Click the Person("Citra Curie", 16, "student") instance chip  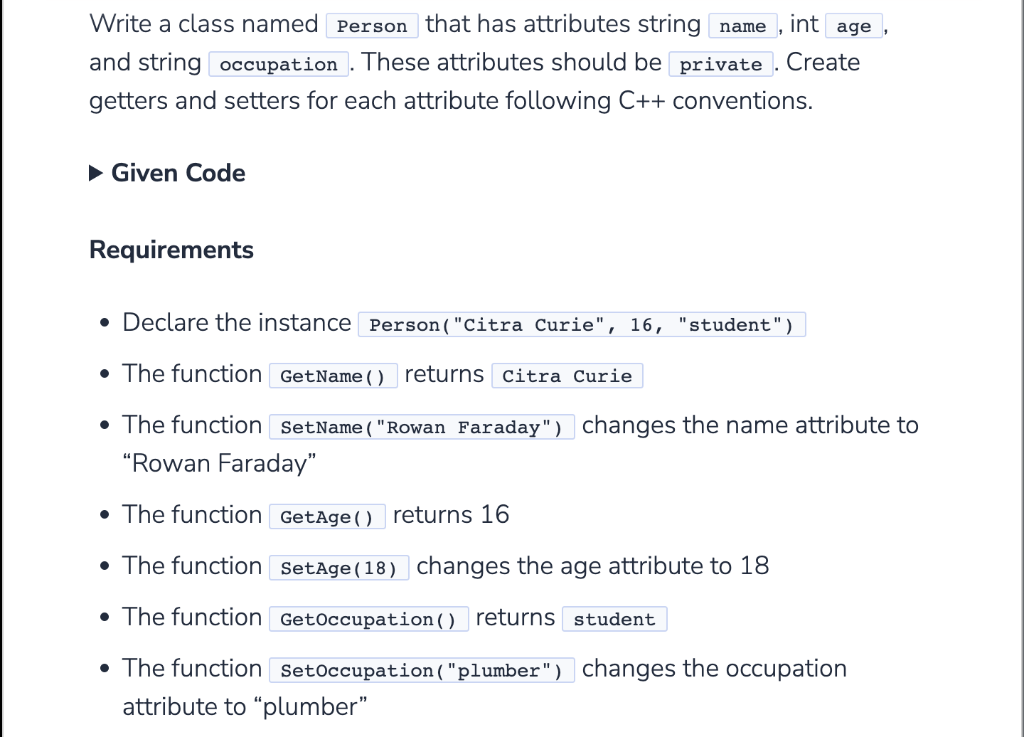(580, 324)
